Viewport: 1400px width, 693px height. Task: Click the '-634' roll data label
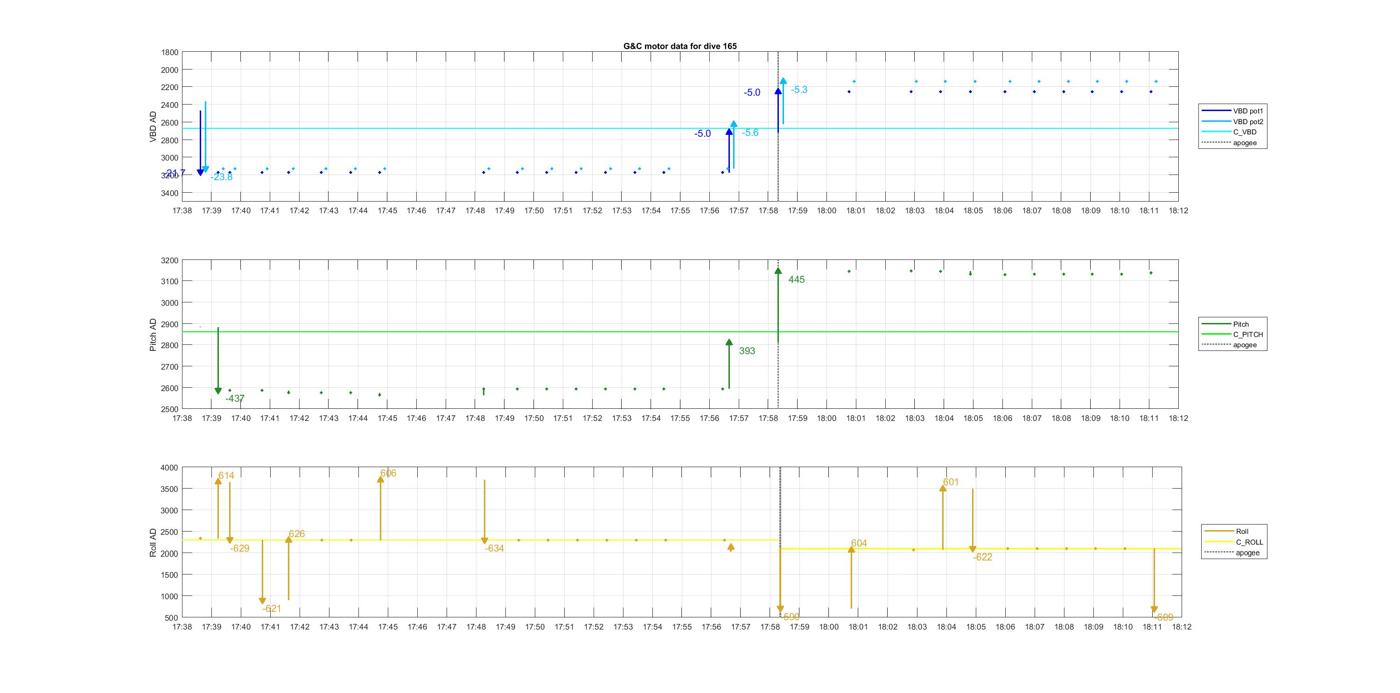[495, 548]
